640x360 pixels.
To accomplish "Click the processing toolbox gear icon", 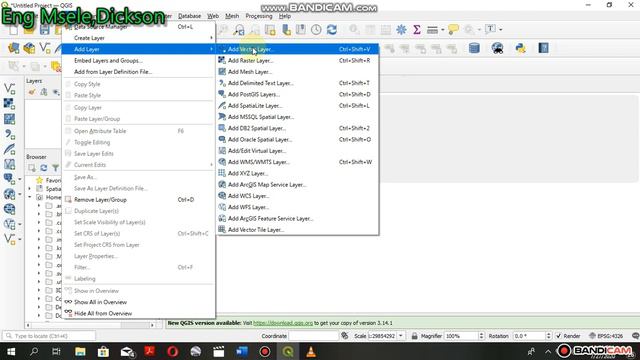I will coord(401,29).
